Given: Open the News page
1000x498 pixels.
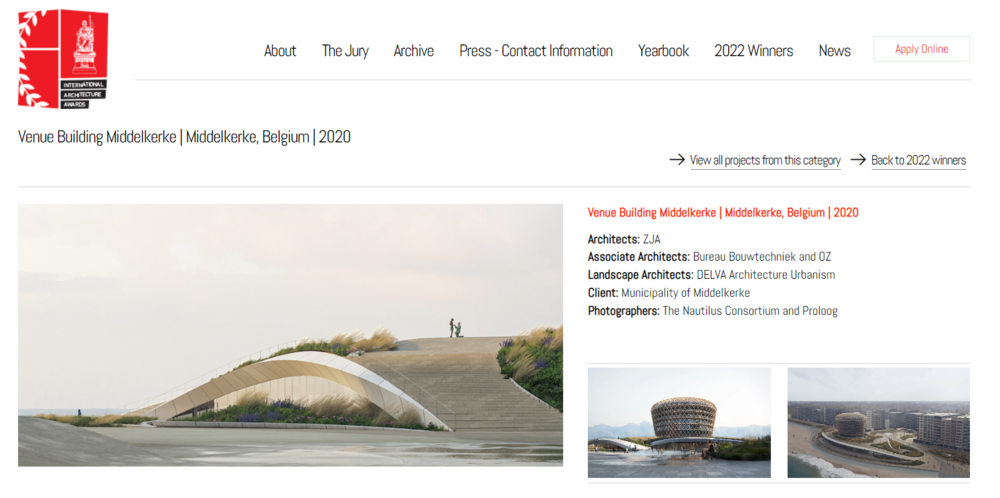Looking at the screenshot, I should click(835, 51).
